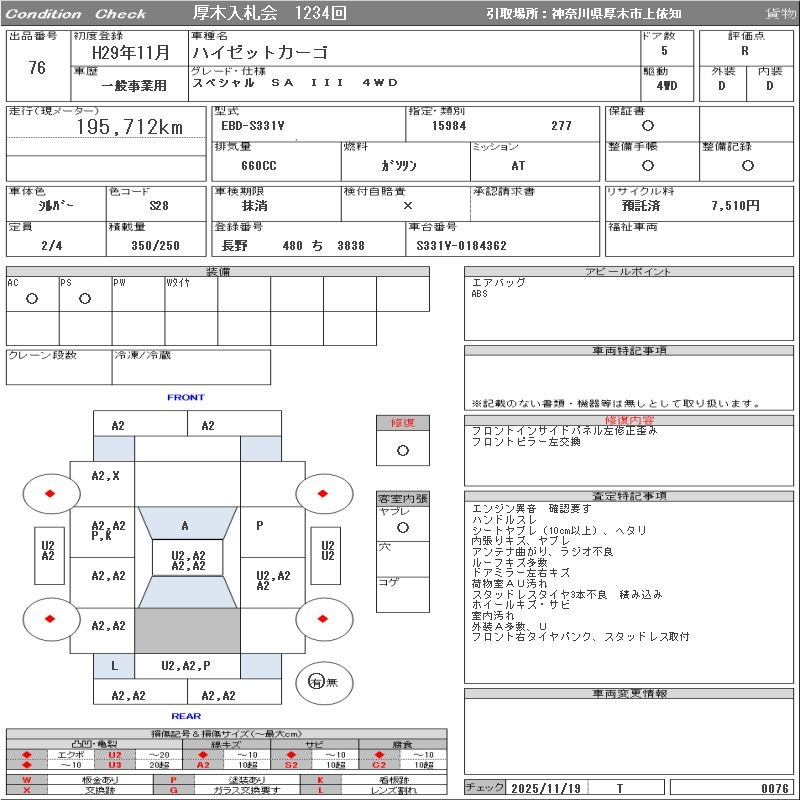The width and height of the screenshot is (800, 800).
Task: Select the bottom-left tire diamond marker
Action: 49,619
